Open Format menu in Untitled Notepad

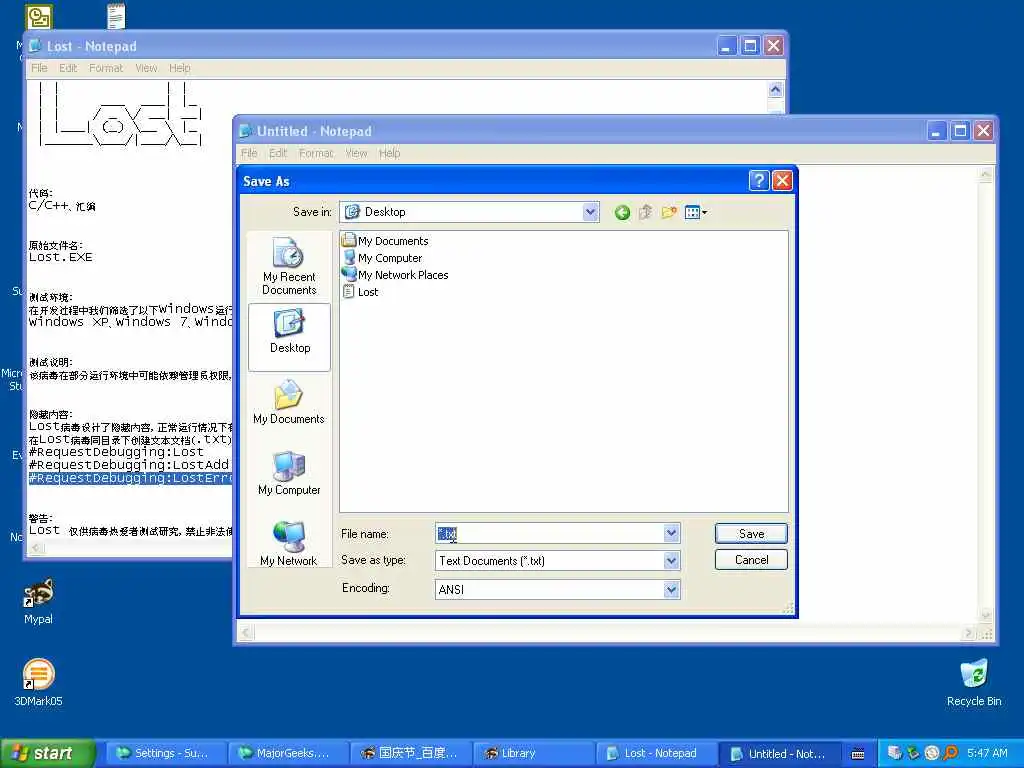click(316, 153)
